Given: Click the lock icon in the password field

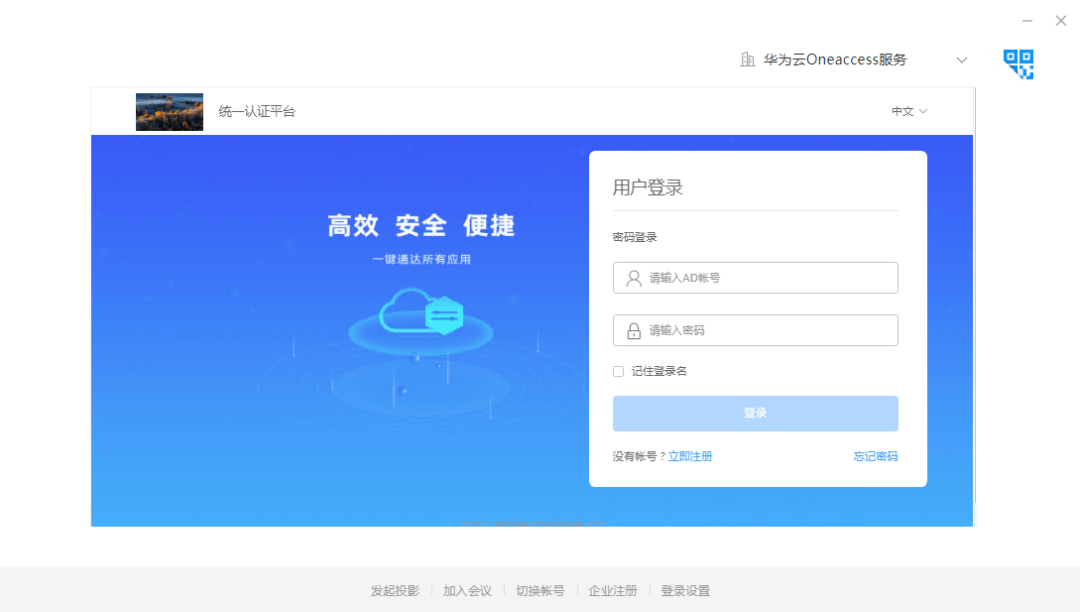Looking at the screenshot, I should (x=631, y=330).
